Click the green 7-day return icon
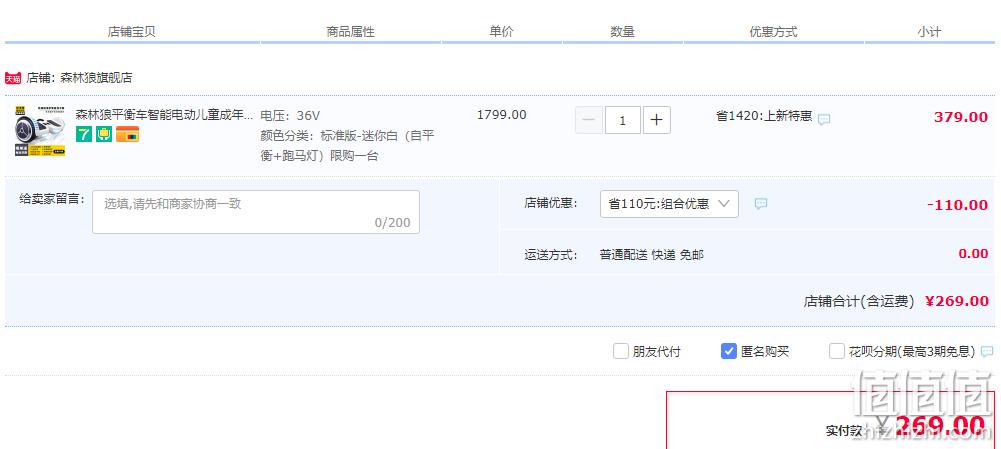1001x449 pixels. 84,134
